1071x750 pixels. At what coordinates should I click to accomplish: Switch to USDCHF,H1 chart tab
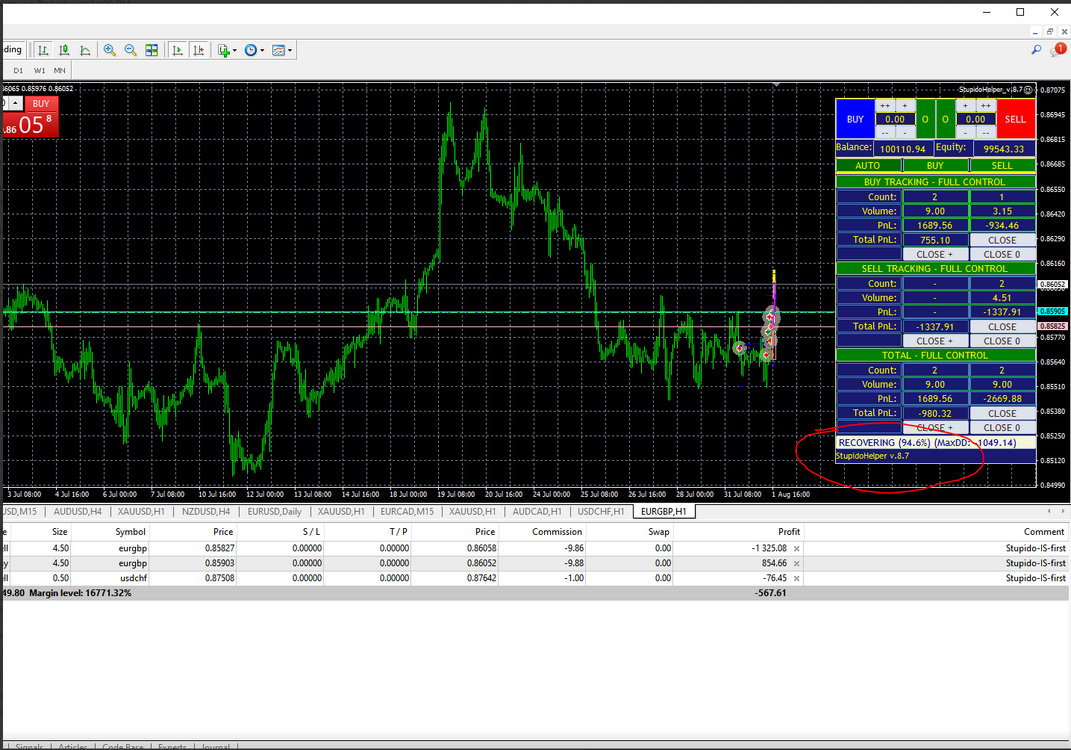(x=601, y=512)
